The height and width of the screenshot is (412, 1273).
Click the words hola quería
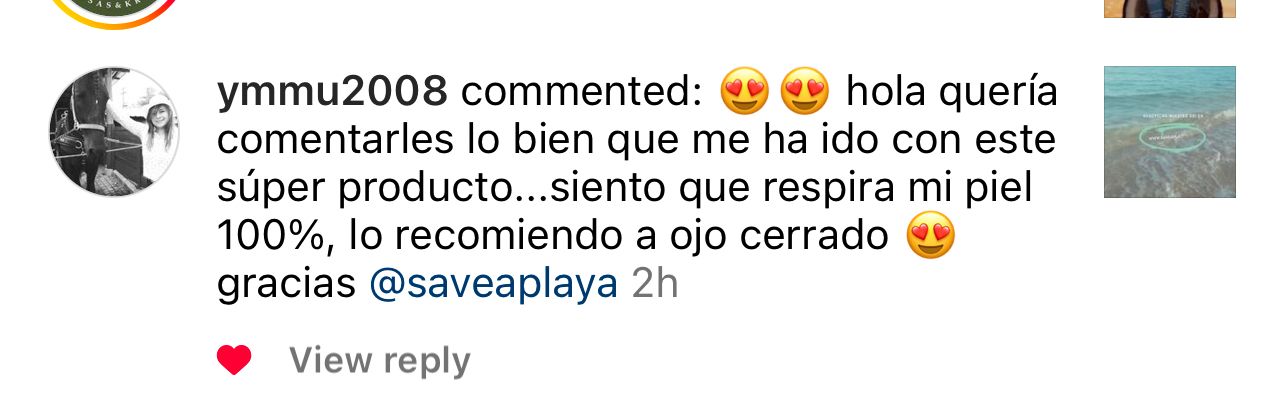point(952,93)
